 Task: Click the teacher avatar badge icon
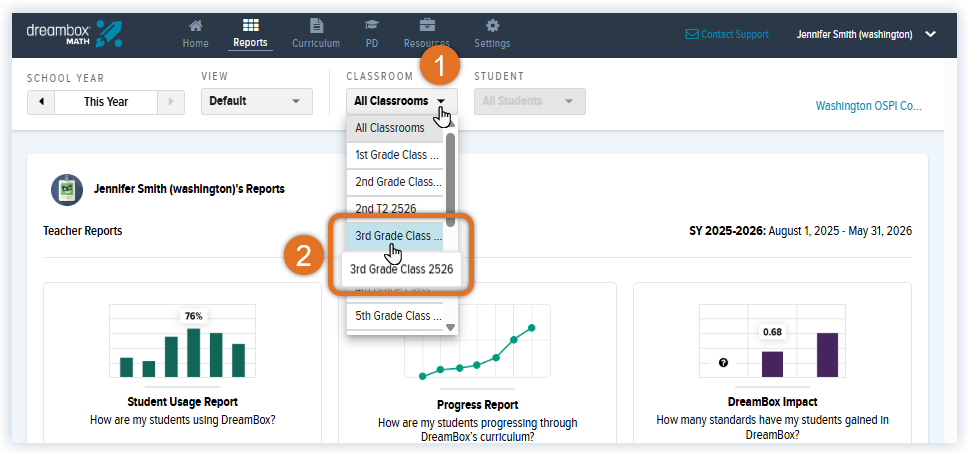pyautogui.click(x=67, y=189)
